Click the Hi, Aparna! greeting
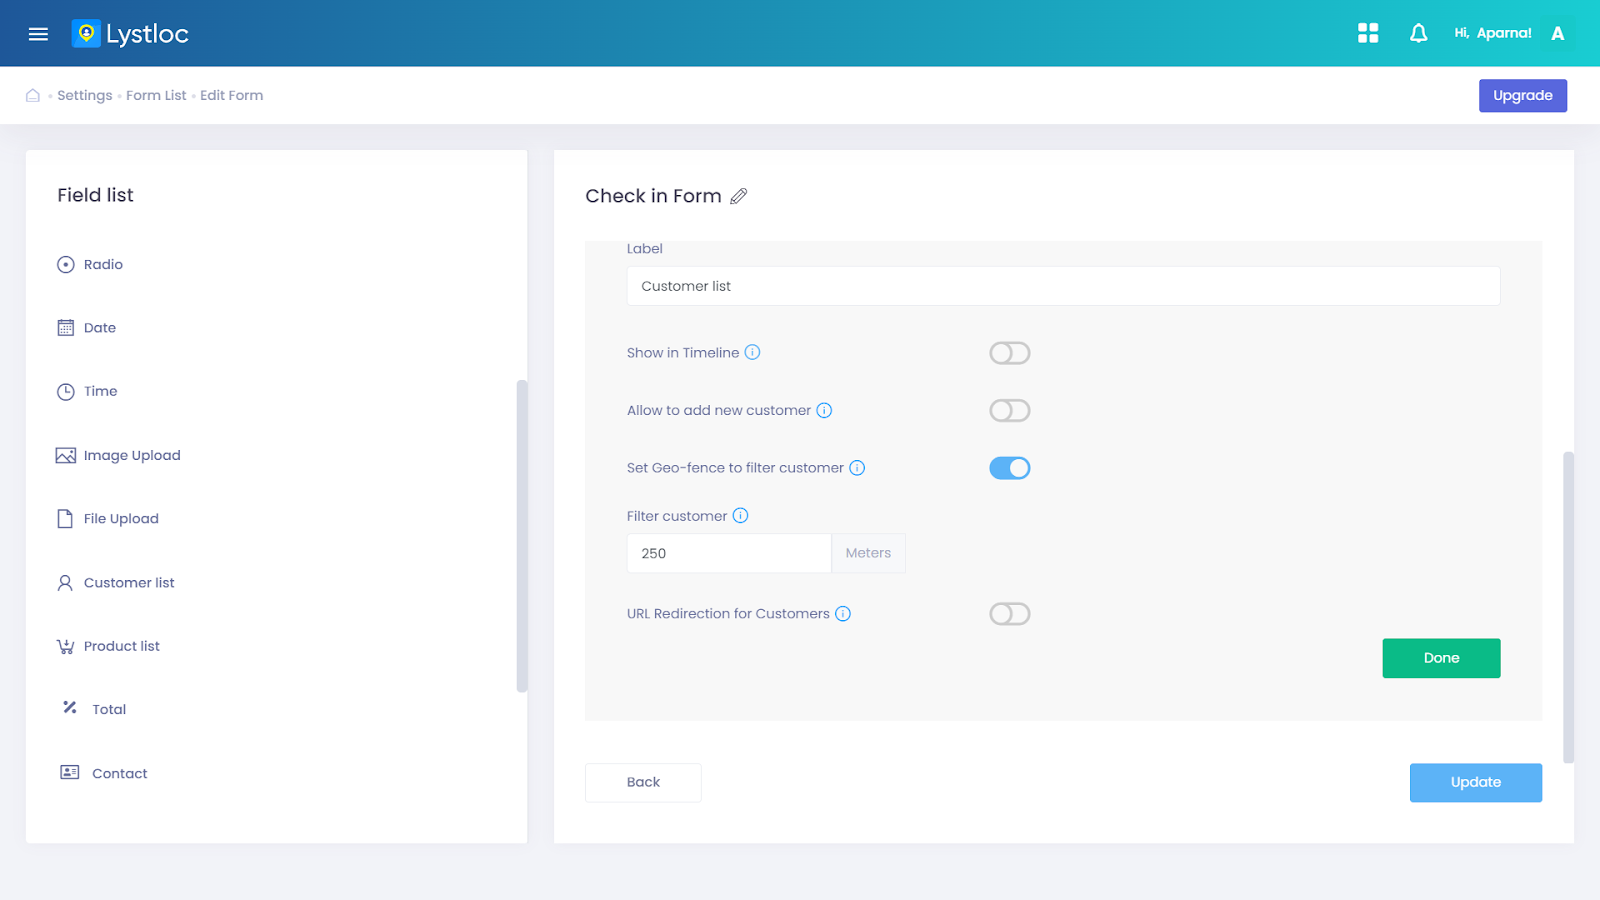Viewport: 1600px width, 900px height. tap(1493, 33)
